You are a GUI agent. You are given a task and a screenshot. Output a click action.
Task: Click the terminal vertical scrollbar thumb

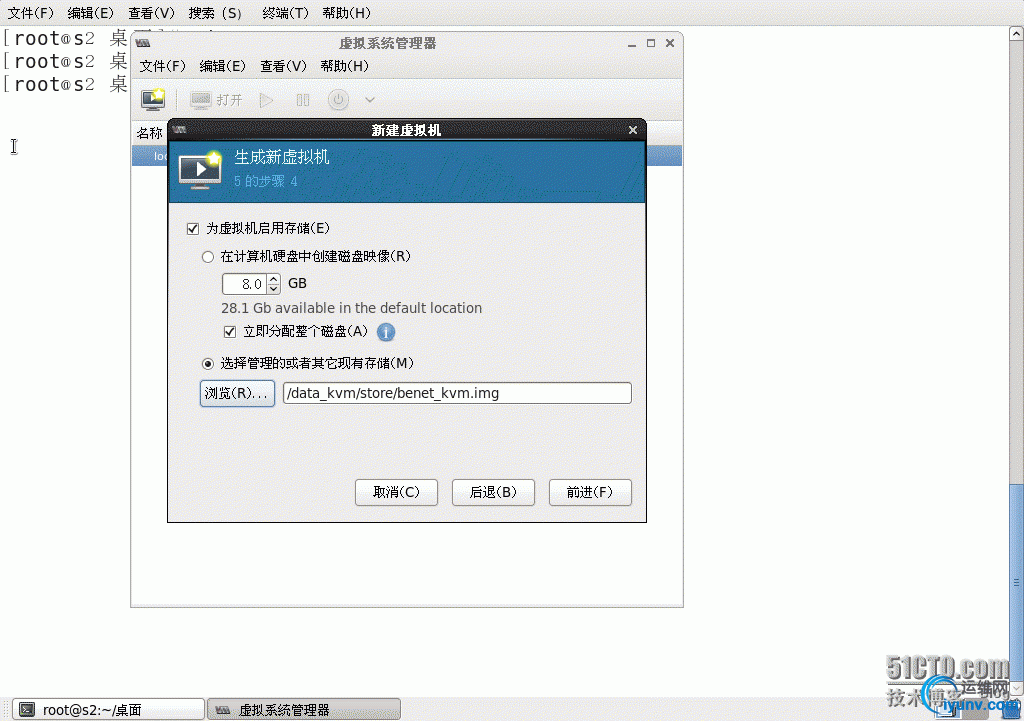(x=1016, y=581)
